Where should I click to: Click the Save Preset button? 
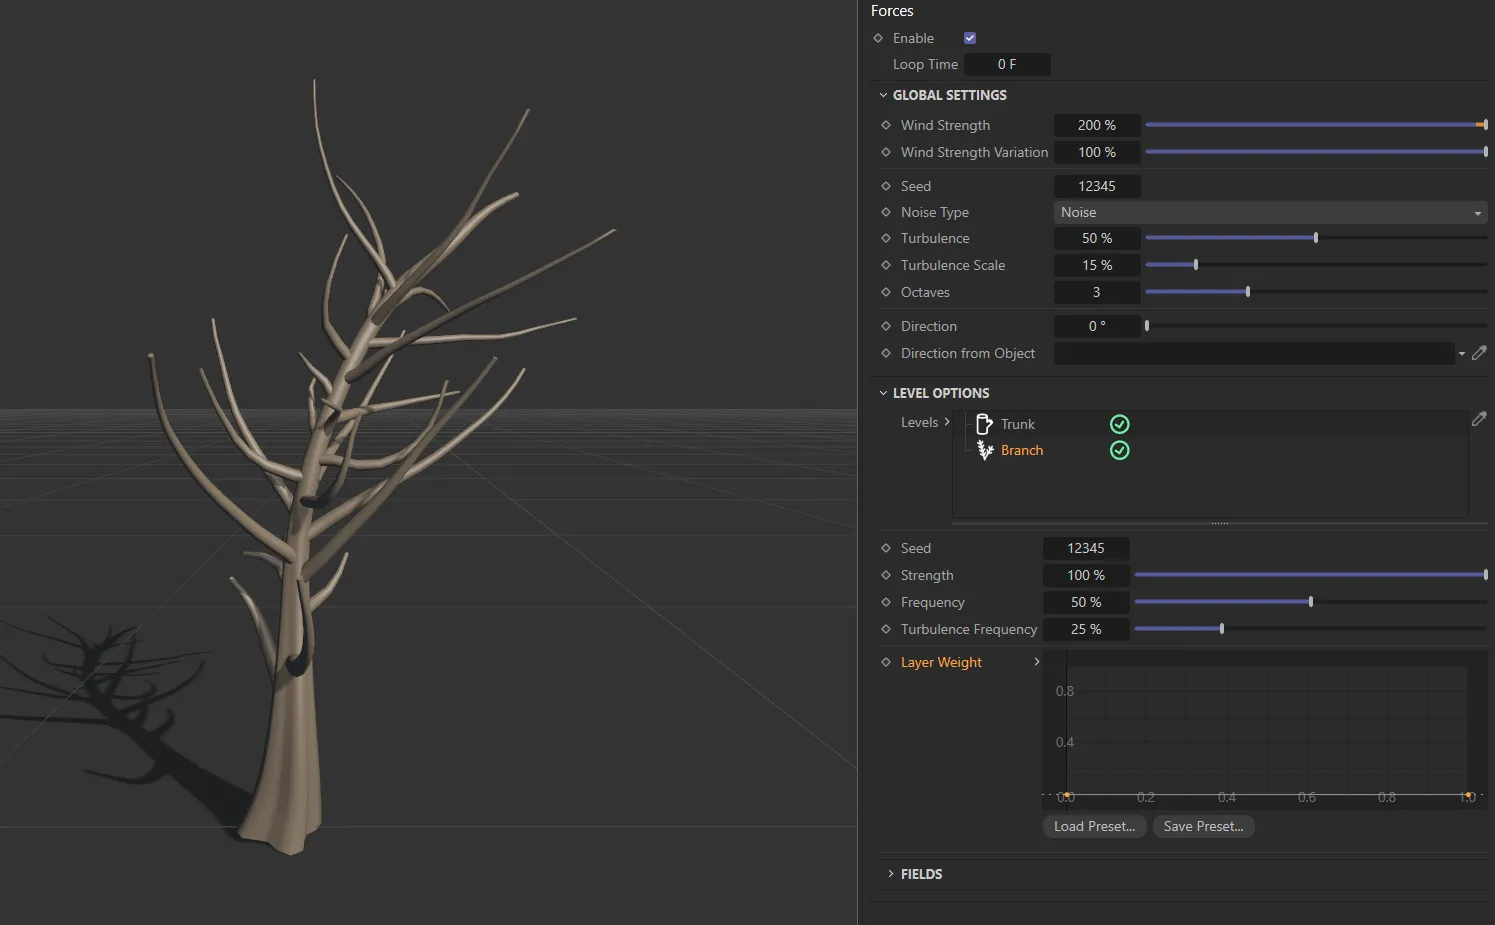pyautogui.click(x=1203, y=826)
